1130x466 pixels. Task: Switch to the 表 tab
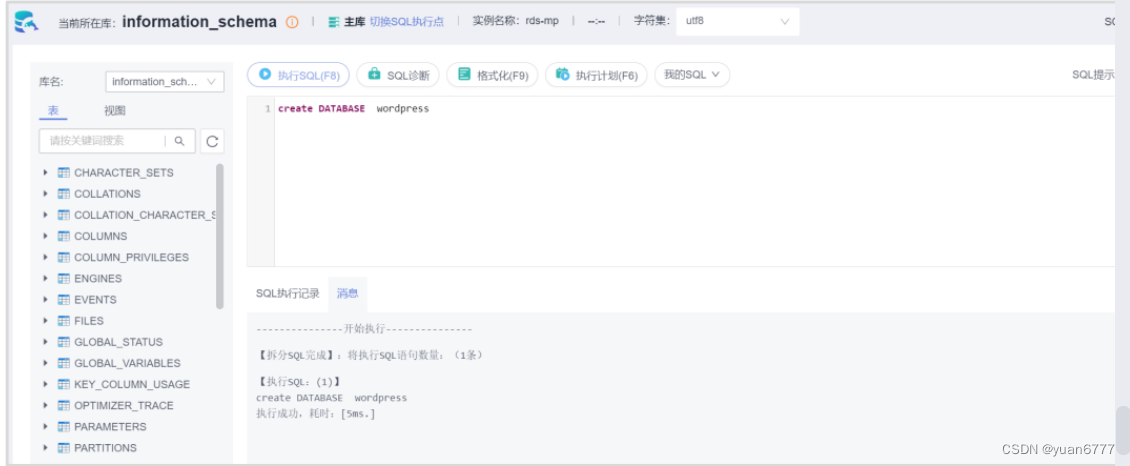53,111
